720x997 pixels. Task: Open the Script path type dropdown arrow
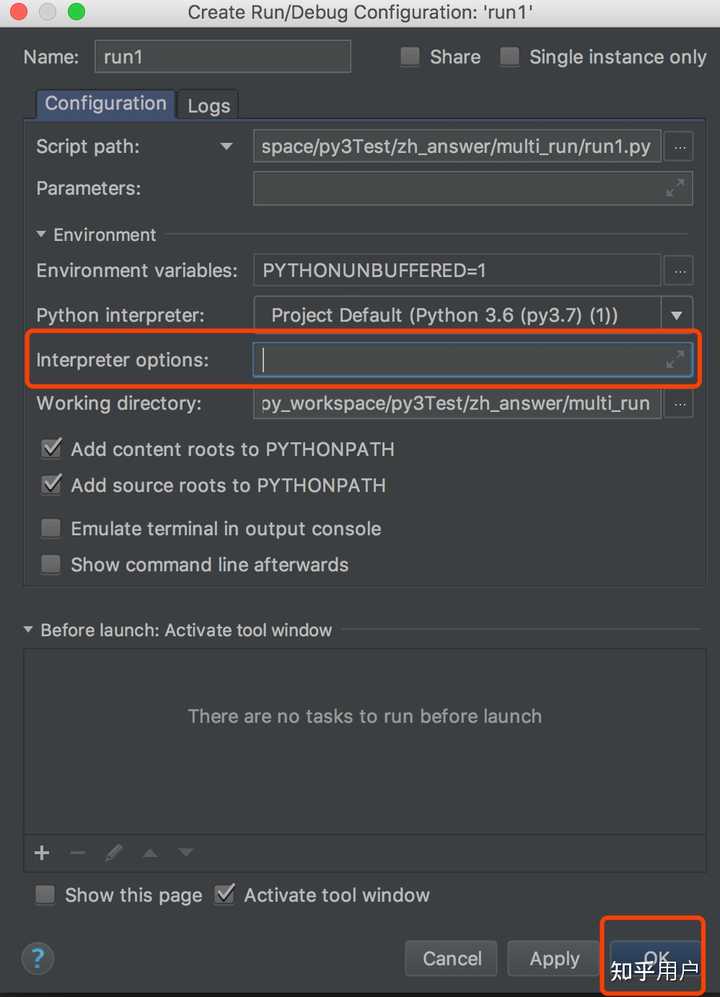click(x=227, y=147)
